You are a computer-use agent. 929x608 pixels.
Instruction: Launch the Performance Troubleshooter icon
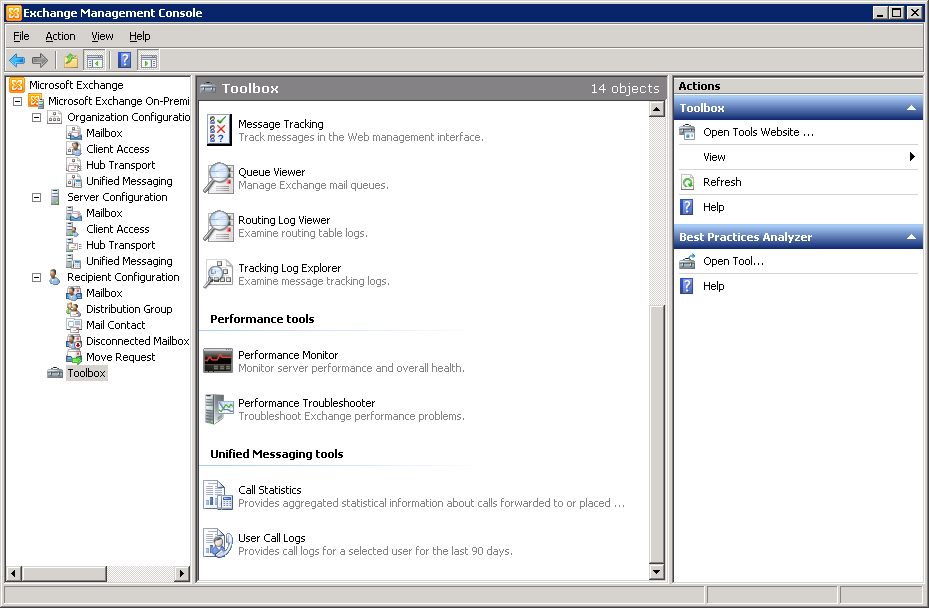coord(219,409)
